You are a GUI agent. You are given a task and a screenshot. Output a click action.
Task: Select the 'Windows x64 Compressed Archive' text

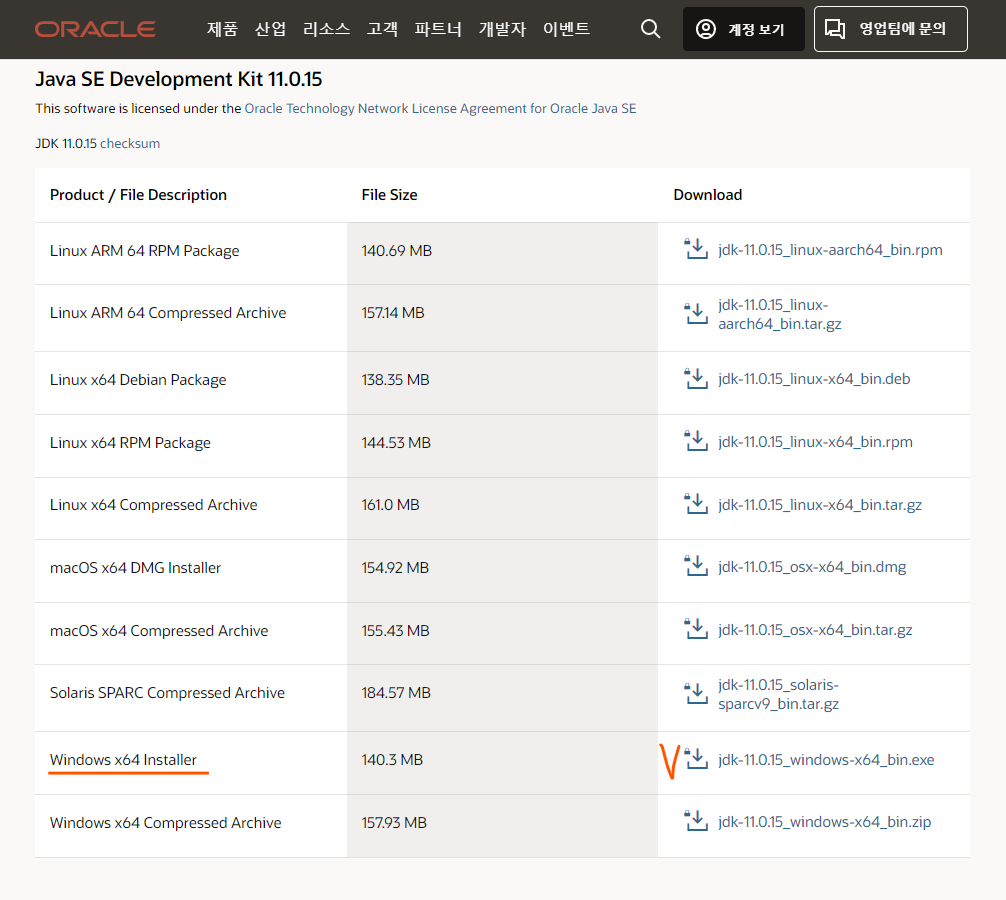tap(166, 822)
